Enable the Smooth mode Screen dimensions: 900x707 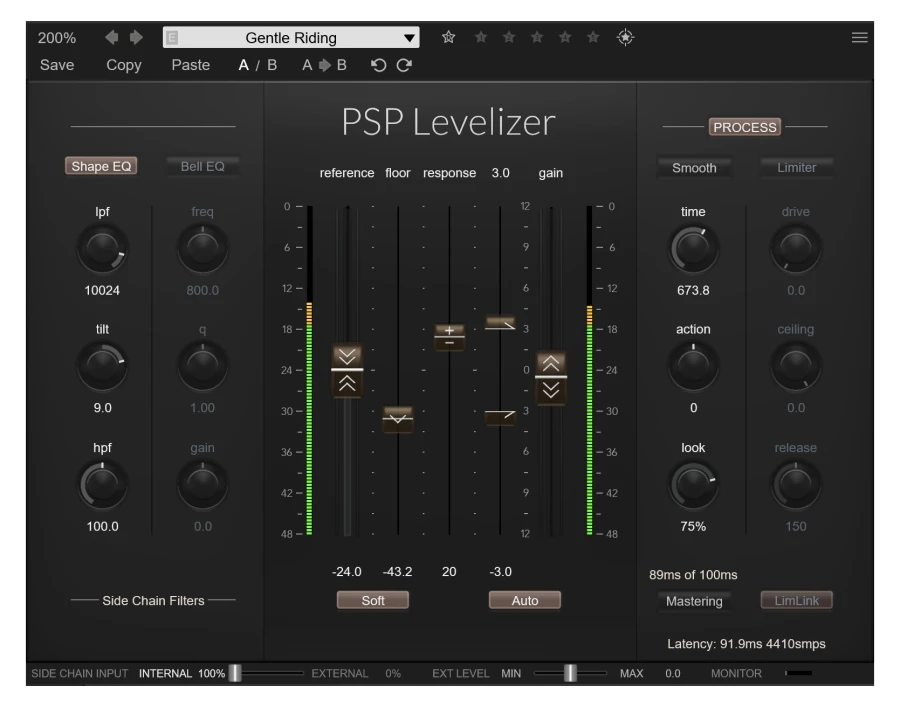click(694, 168)
